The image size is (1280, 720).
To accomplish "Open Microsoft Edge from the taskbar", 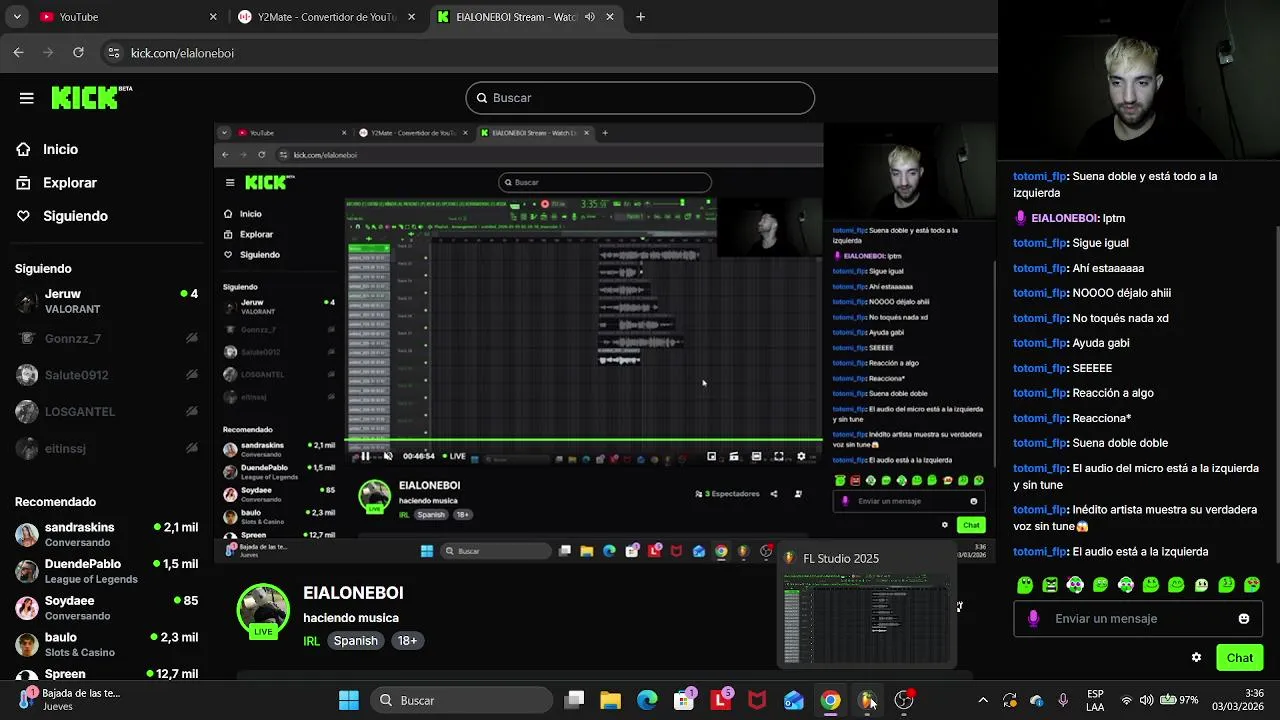I will (647, 701).
